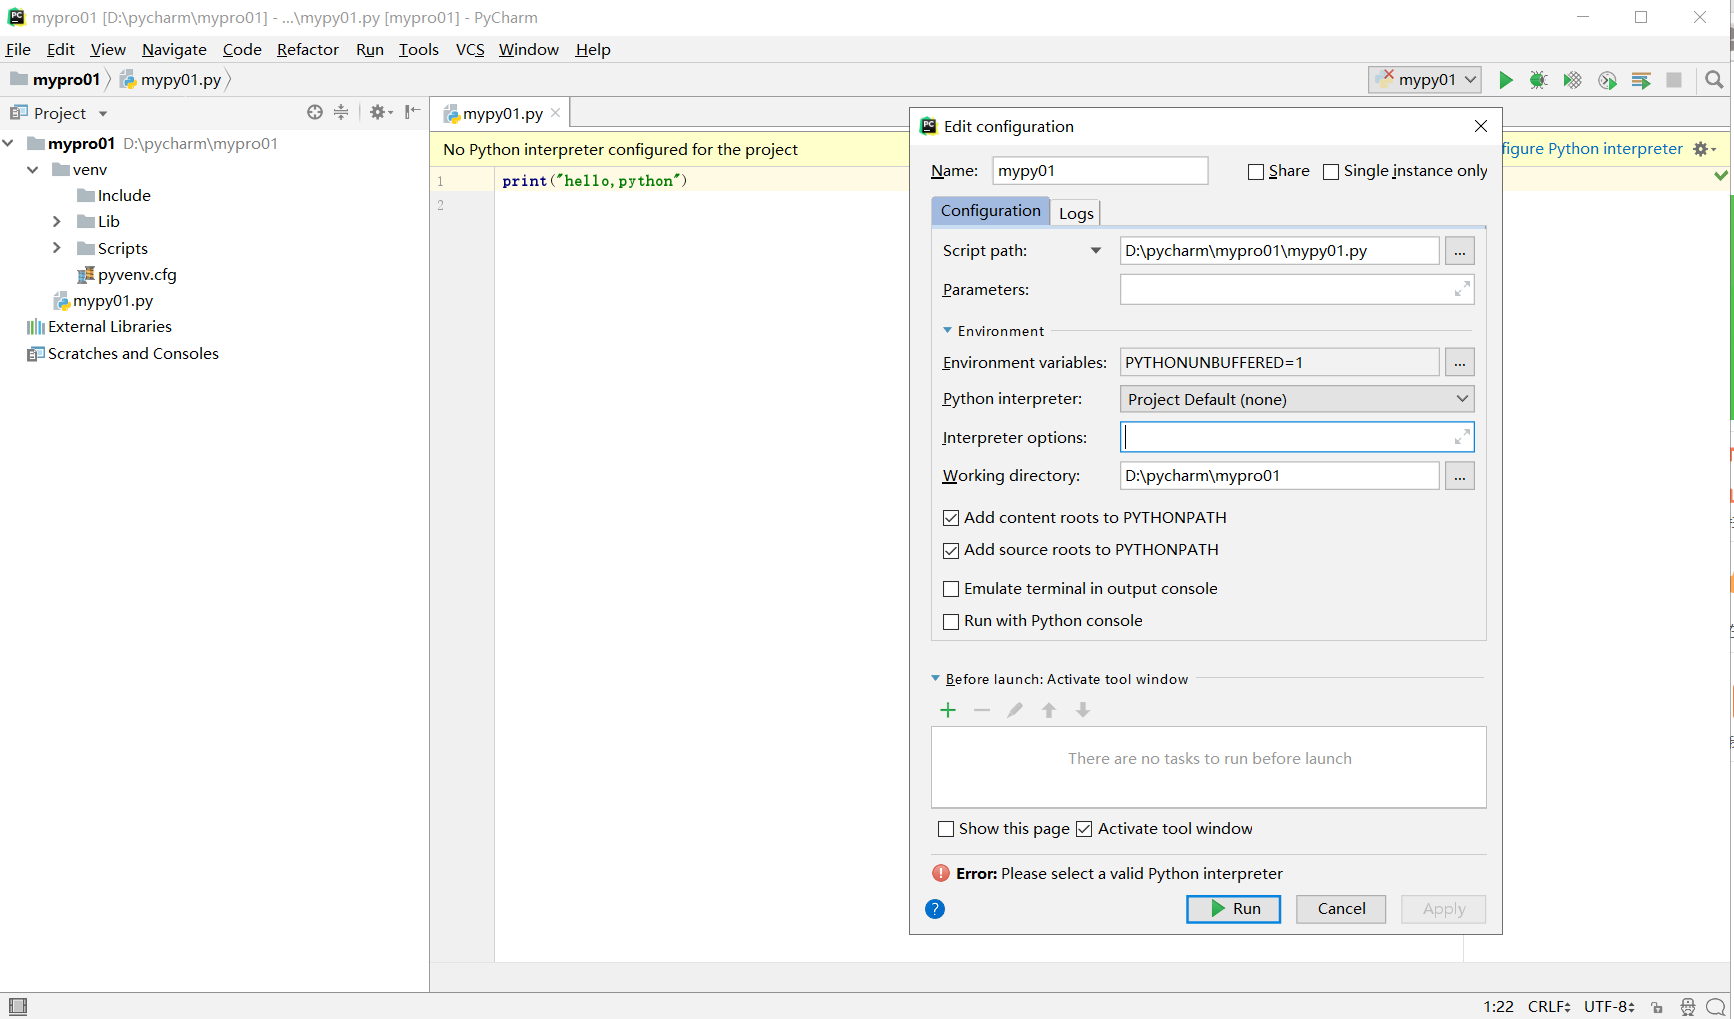Click the remove task minus icon
The width and height of the screenshot is (1734, 1019).
(x=982, y=710)
